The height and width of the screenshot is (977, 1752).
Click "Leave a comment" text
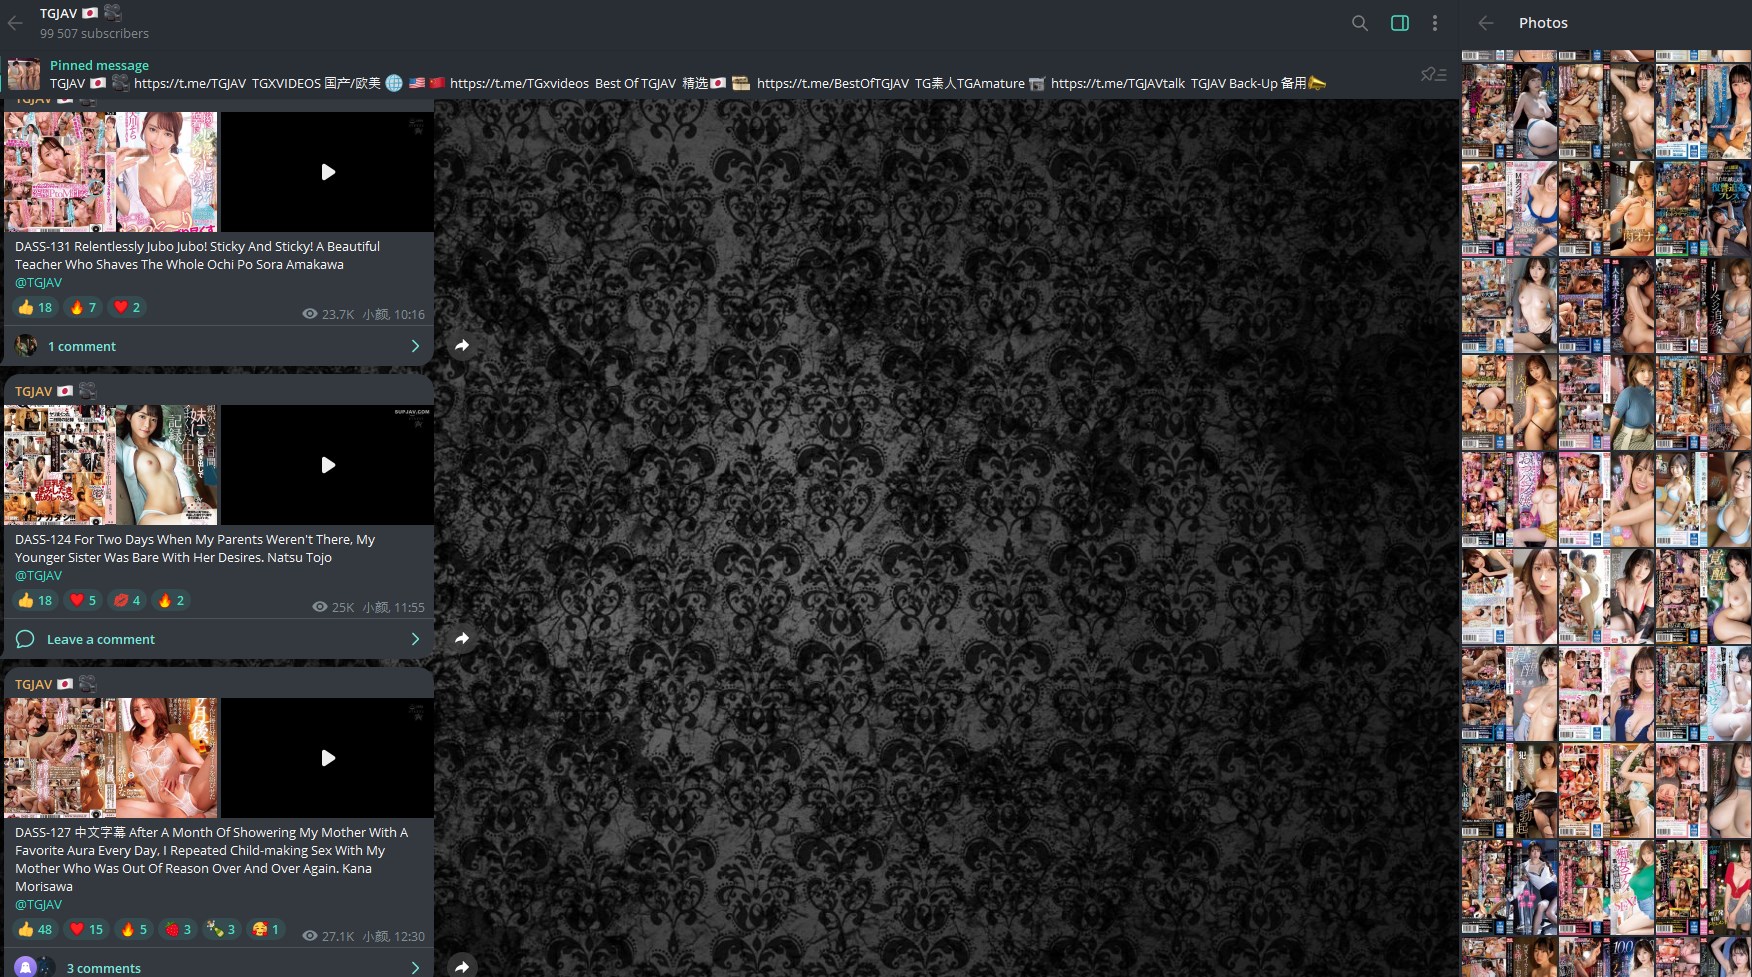(100, 639)
